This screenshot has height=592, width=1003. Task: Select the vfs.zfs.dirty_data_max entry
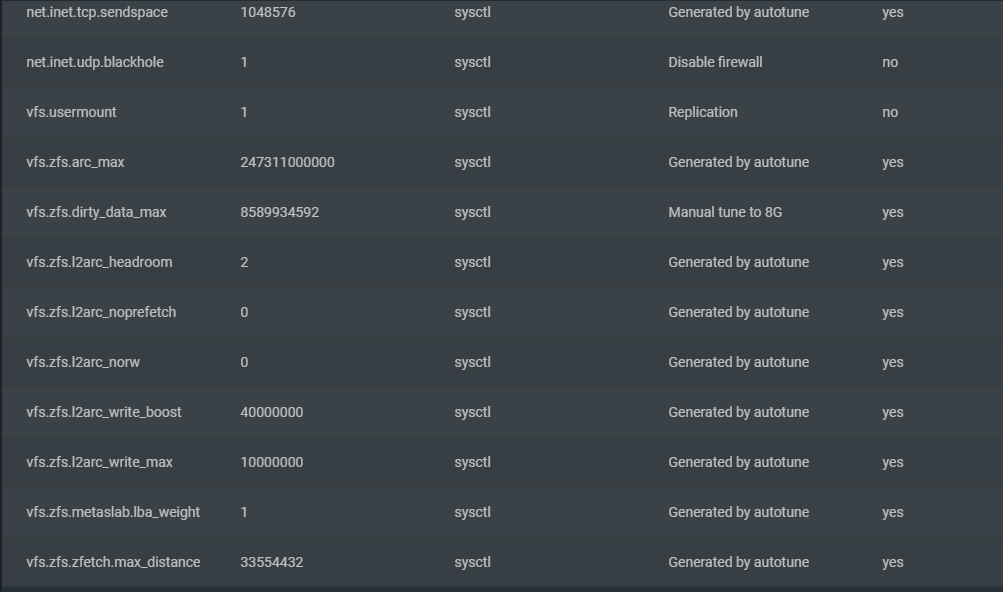pyautogui.click(x=502, y=212)
